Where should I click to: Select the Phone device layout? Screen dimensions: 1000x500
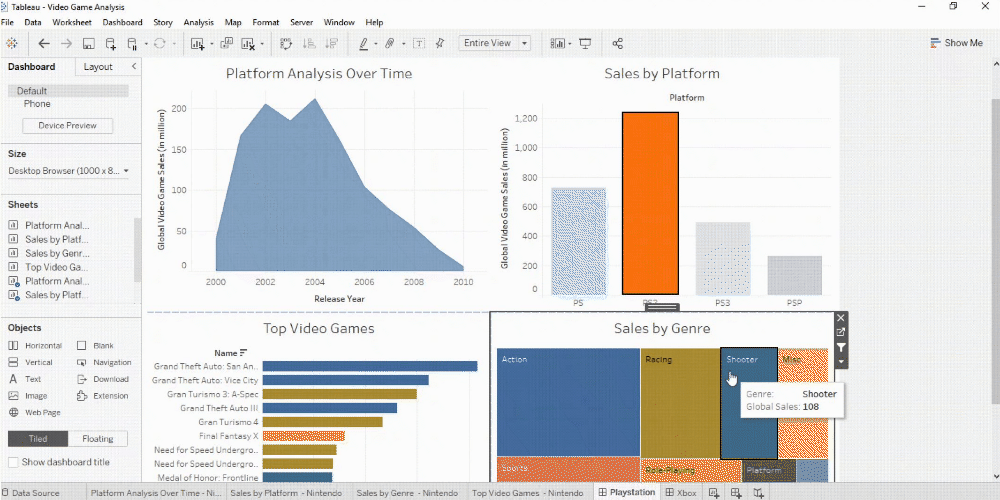click(x=37, y=103)
